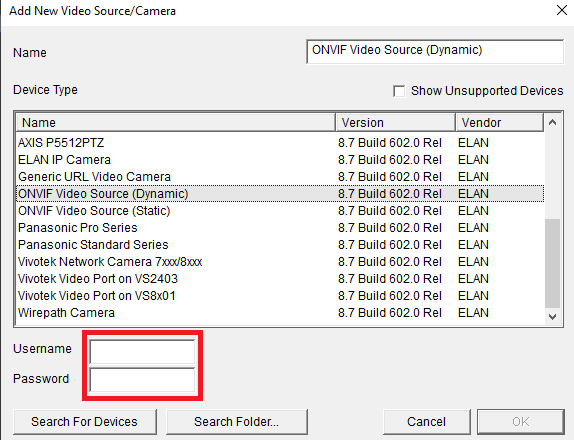This screenshot has width=574, height=440.
Task: Select AXIS P5512PTZ device type
Action: [x=280, y=142]
